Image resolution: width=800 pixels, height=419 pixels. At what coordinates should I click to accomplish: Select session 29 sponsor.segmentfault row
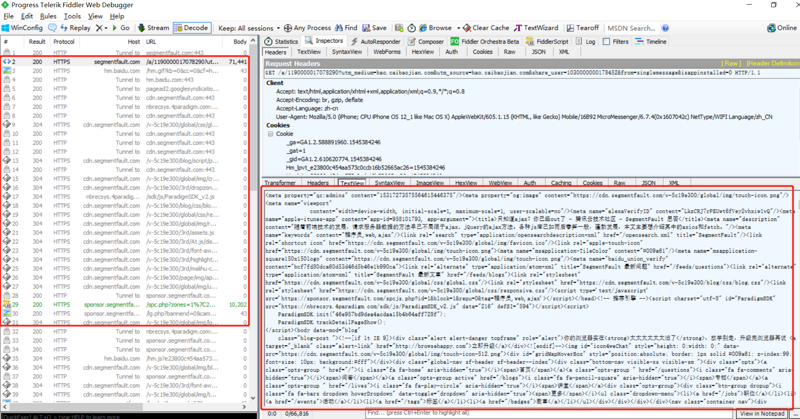pyautogui.click(x=125, y=305)
